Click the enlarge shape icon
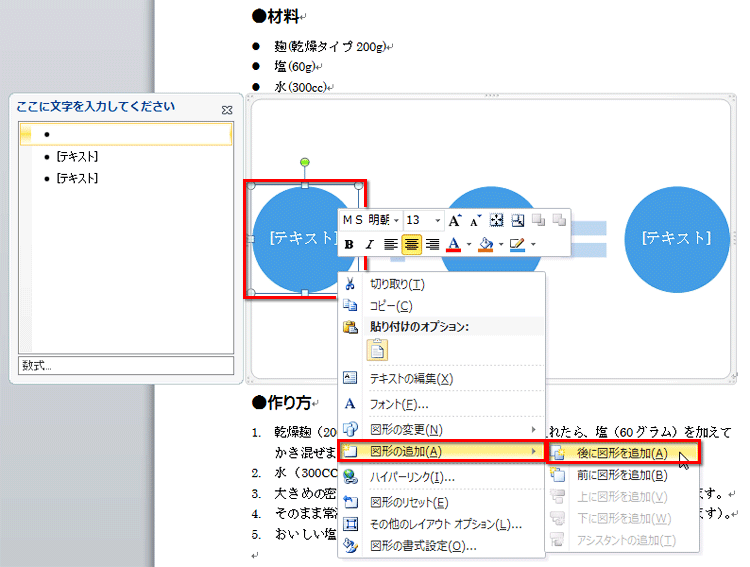750x567 pixels. [x=496, y=220]
